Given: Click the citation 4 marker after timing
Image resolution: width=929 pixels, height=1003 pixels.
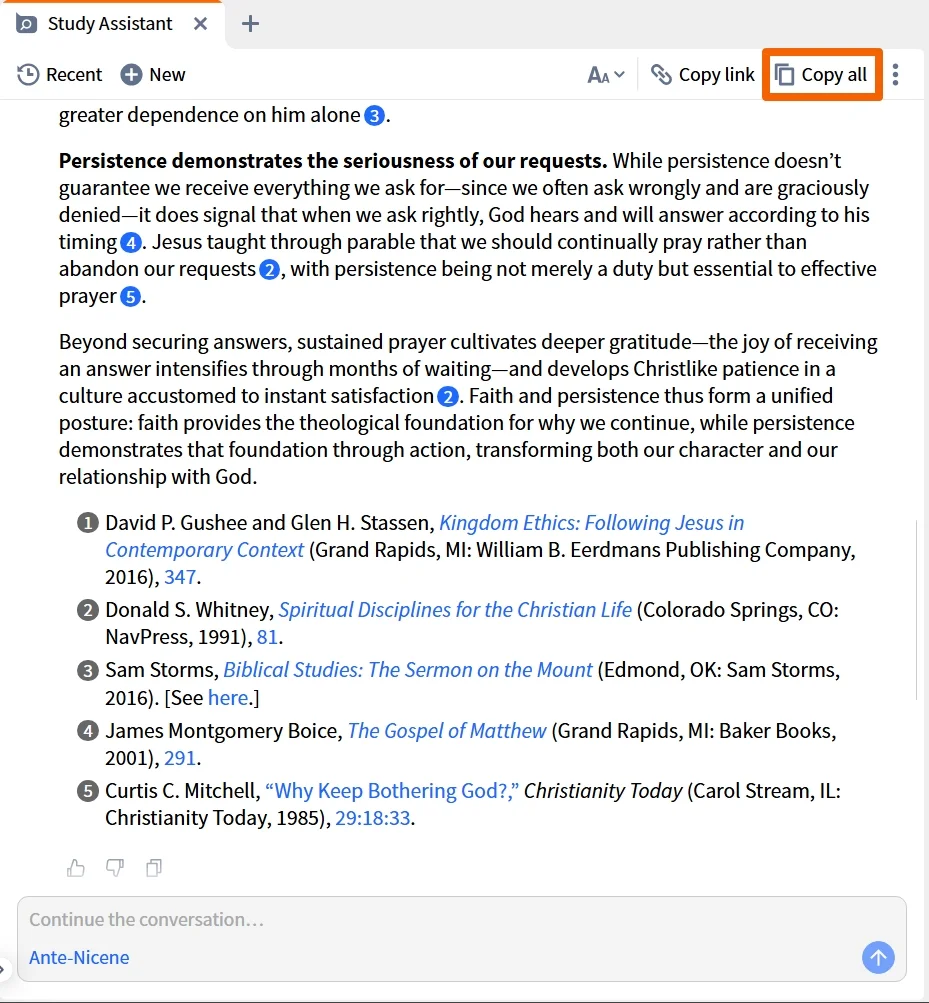Looking at the screenshot, I should point(131,242).
